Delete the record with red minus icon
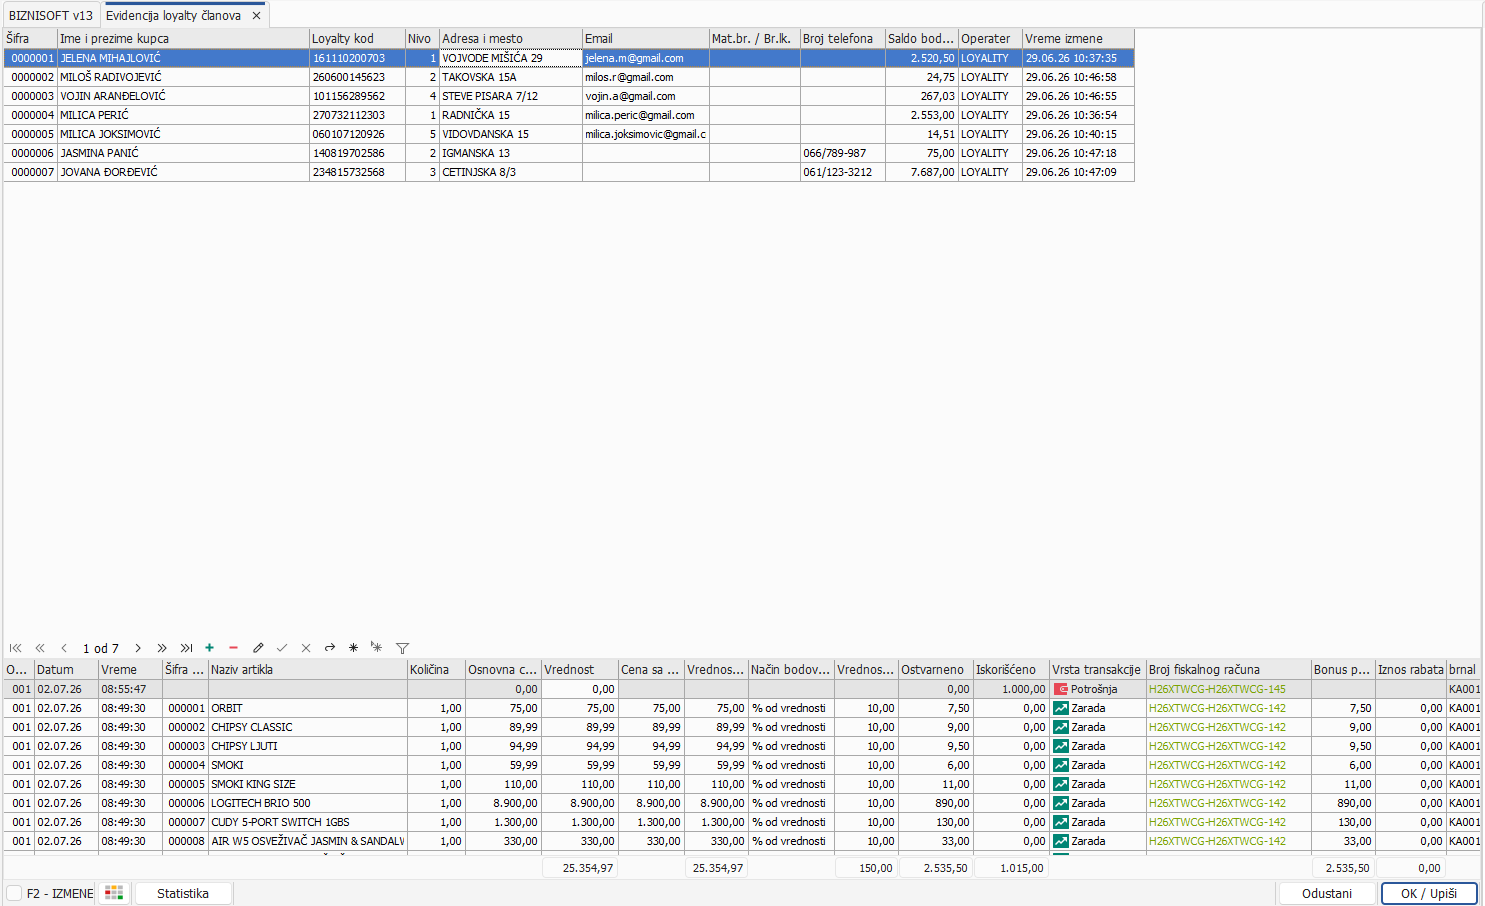The image size is (1485, 906). click(x=234, y=648)
